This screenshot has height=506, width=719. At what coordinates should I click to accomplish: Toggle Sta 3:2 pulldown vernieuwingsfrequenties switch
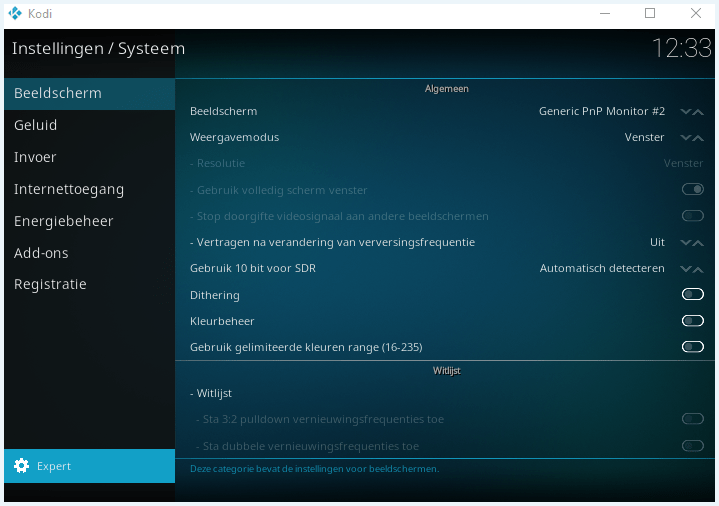tap(692, 419)
